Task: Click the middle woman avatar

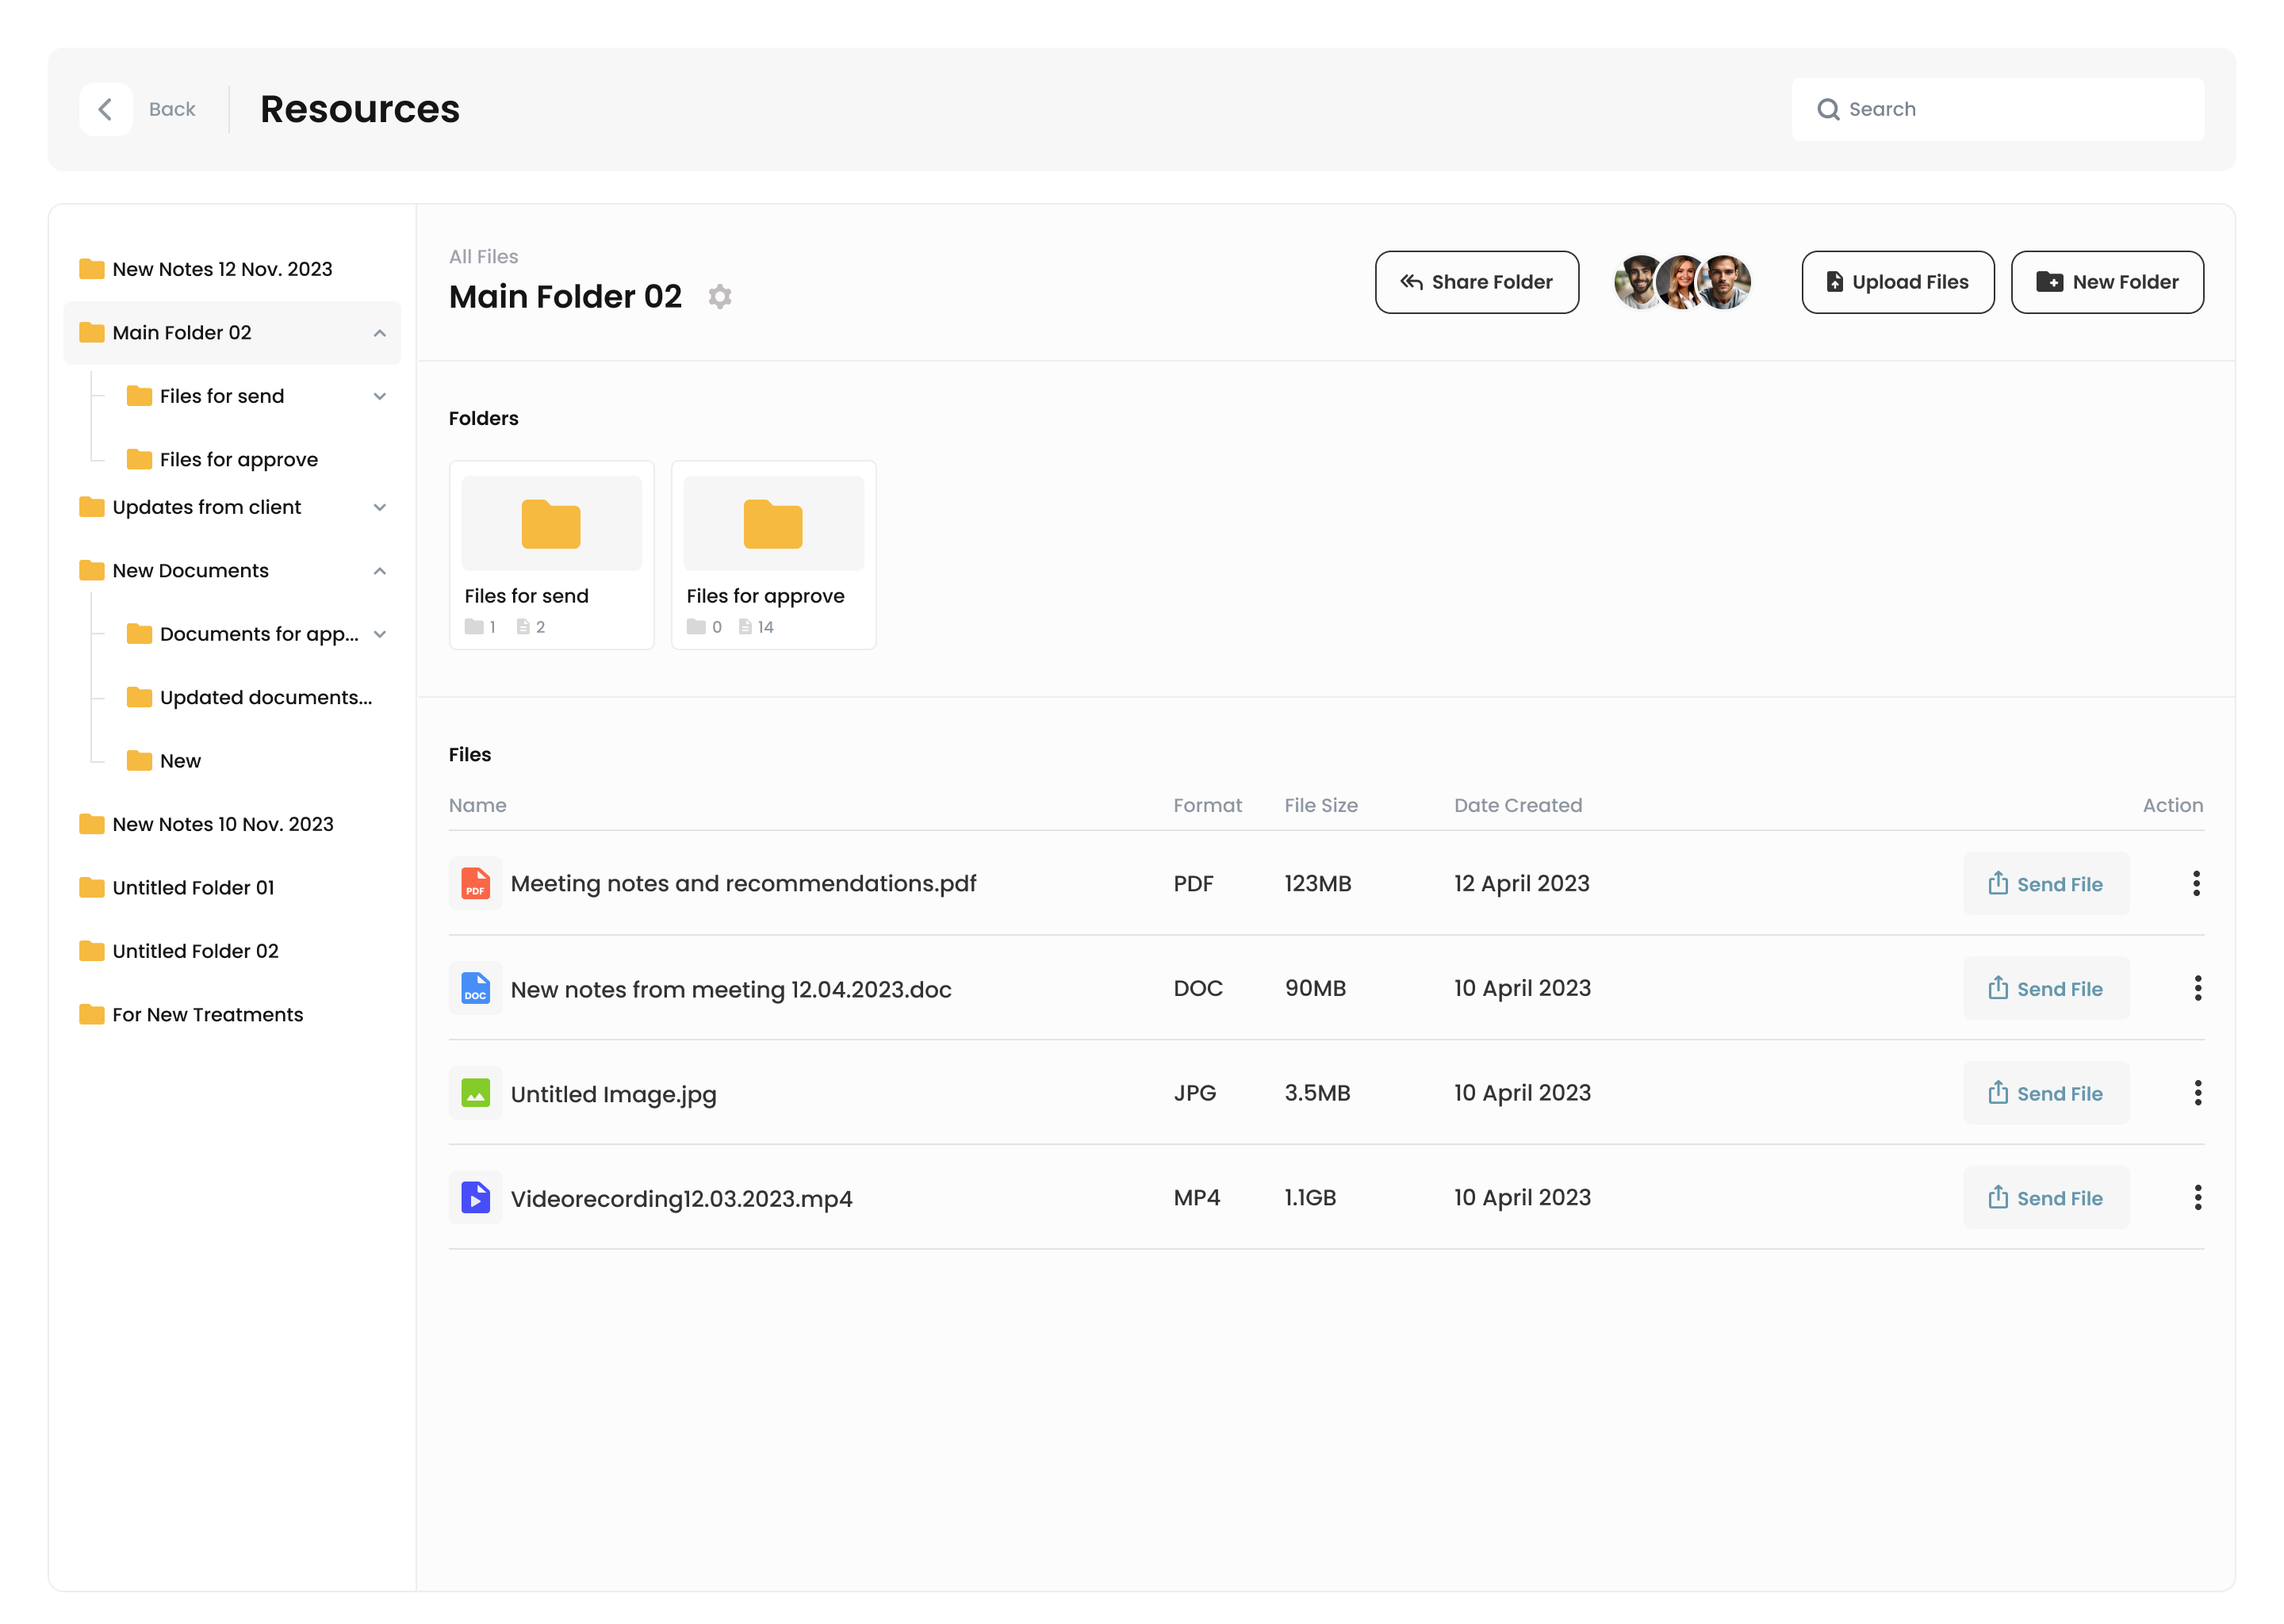Action: tap(1682, 282)
